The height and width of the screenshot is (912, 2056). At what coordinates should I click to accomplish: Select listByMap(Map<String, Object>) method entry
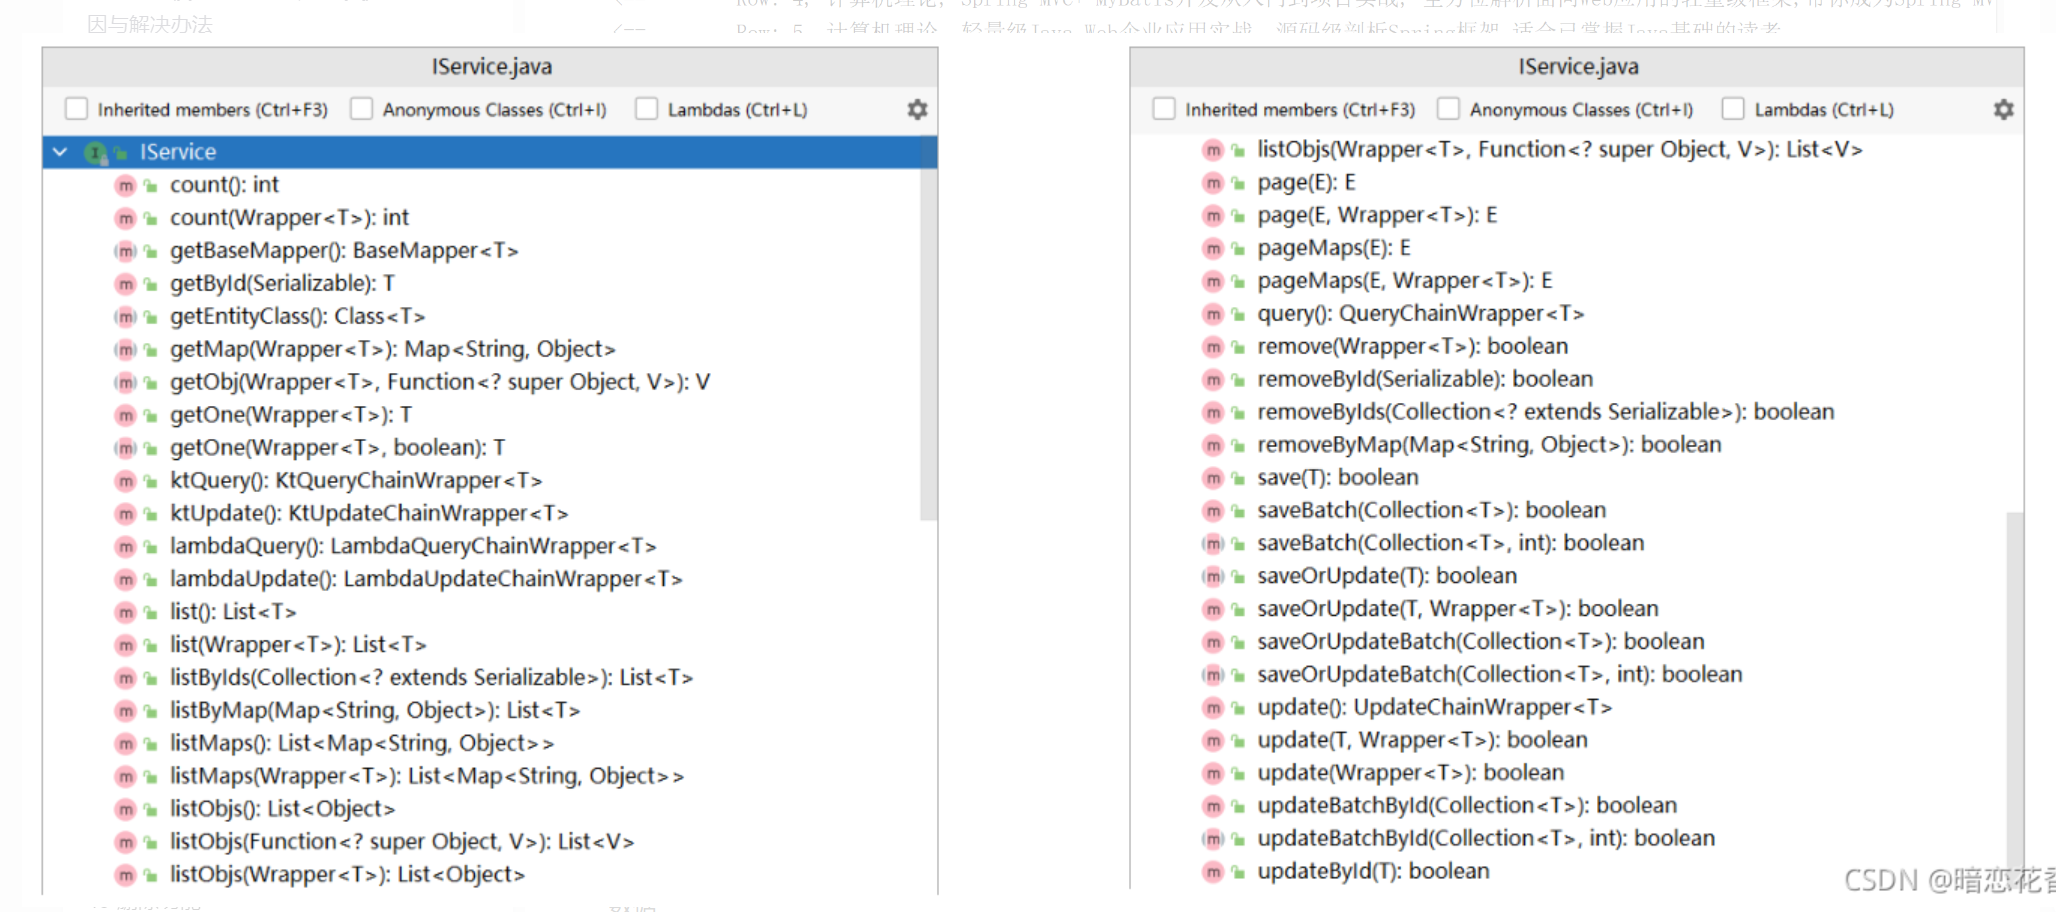tap(374, 711)
